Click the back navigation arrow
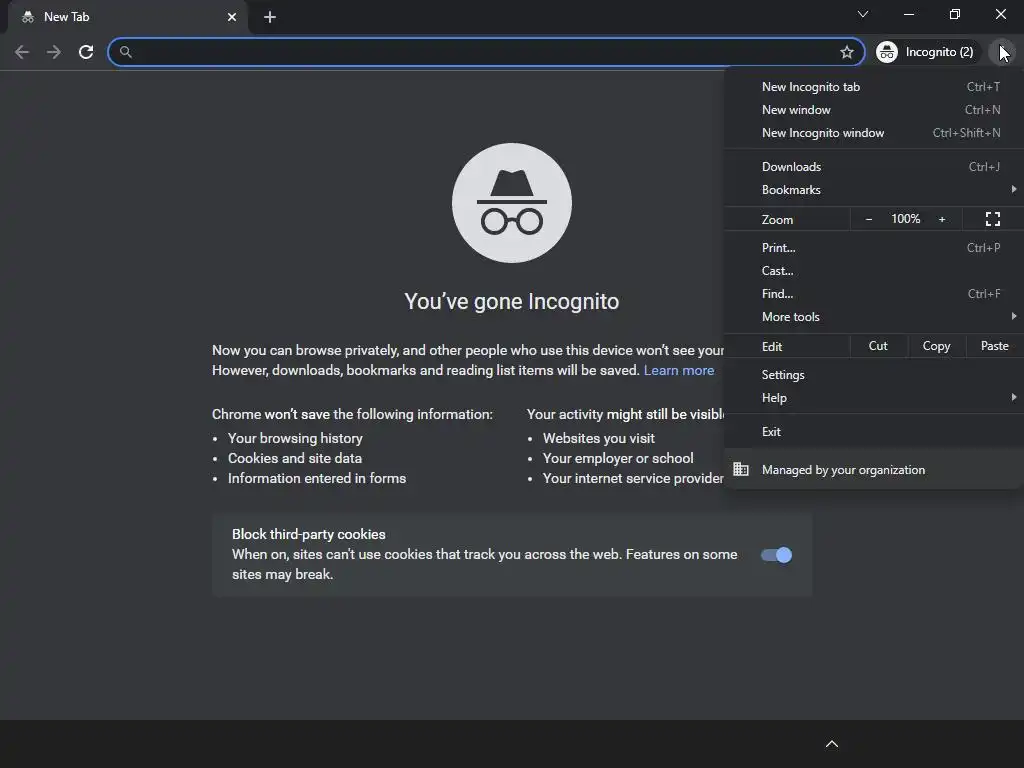This screenshot has width=1024, height=768. 22,52
